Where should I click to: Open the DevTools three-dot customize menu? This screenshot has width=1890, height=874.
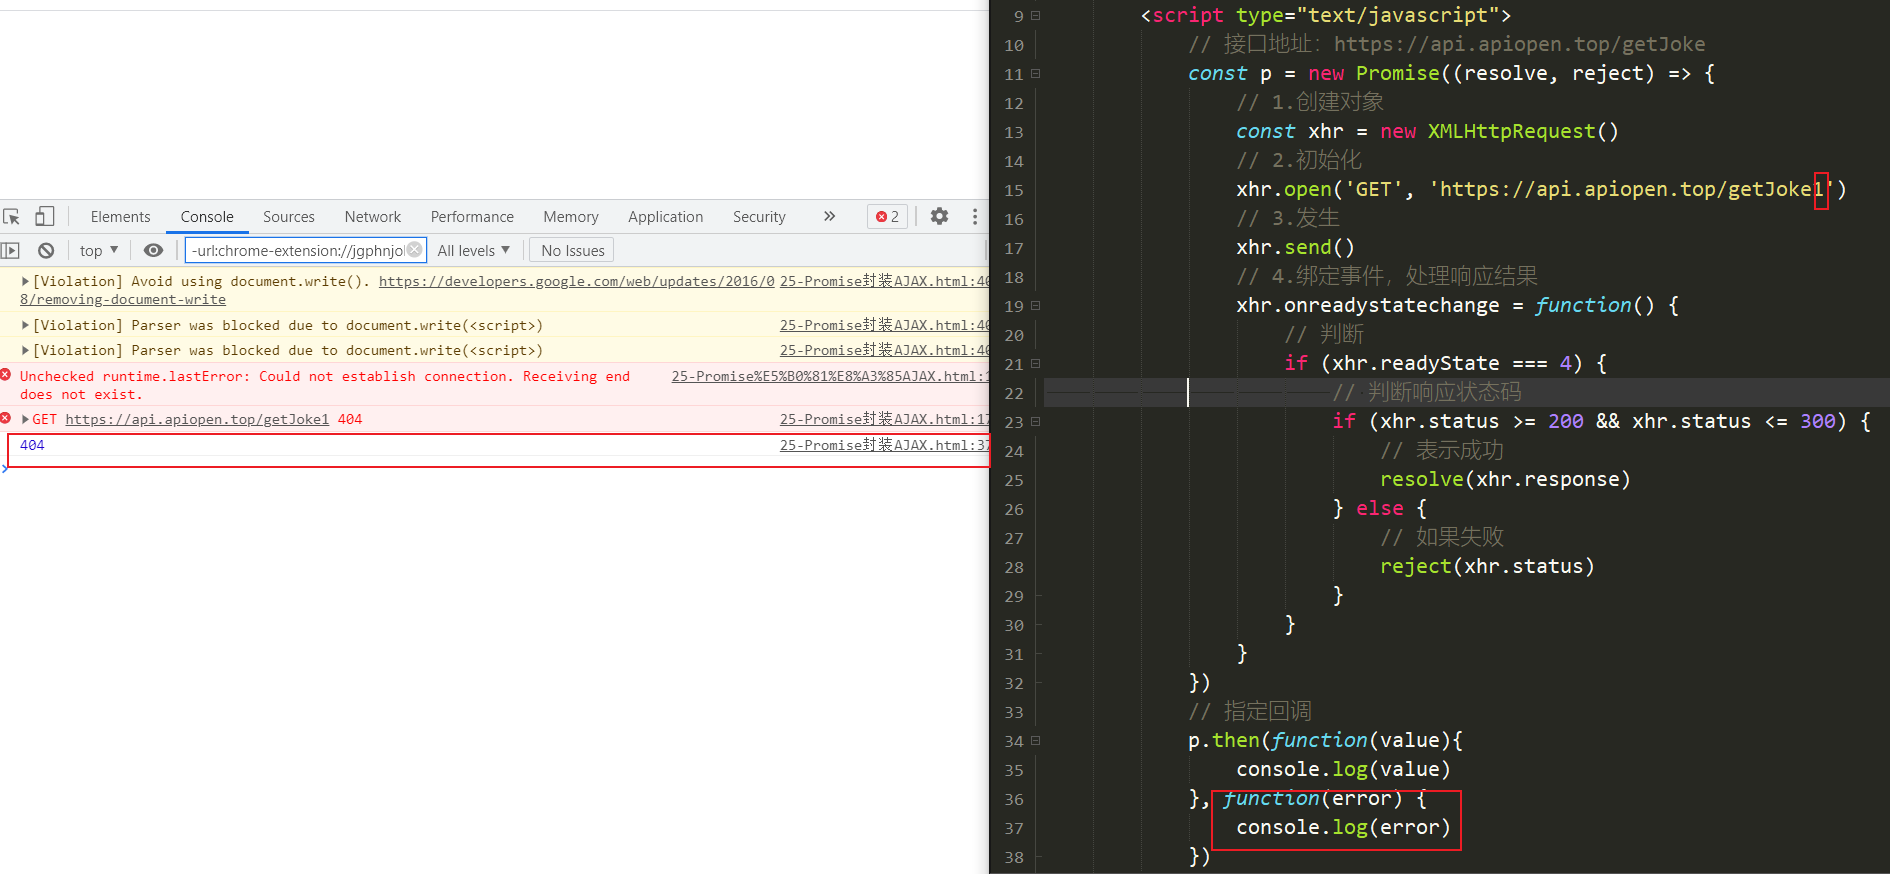coord(975,216)
